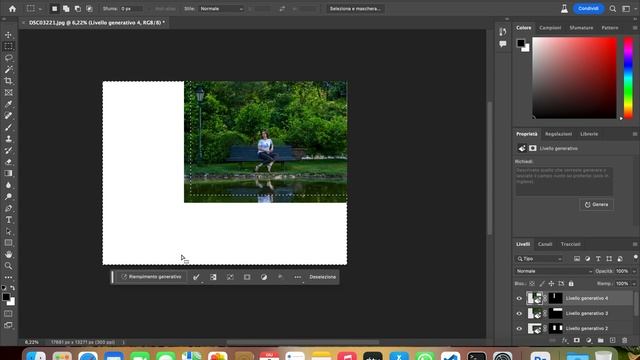Select the Move tool
Image resolution: width=640 pixels, height=360 pixels.
8,35
